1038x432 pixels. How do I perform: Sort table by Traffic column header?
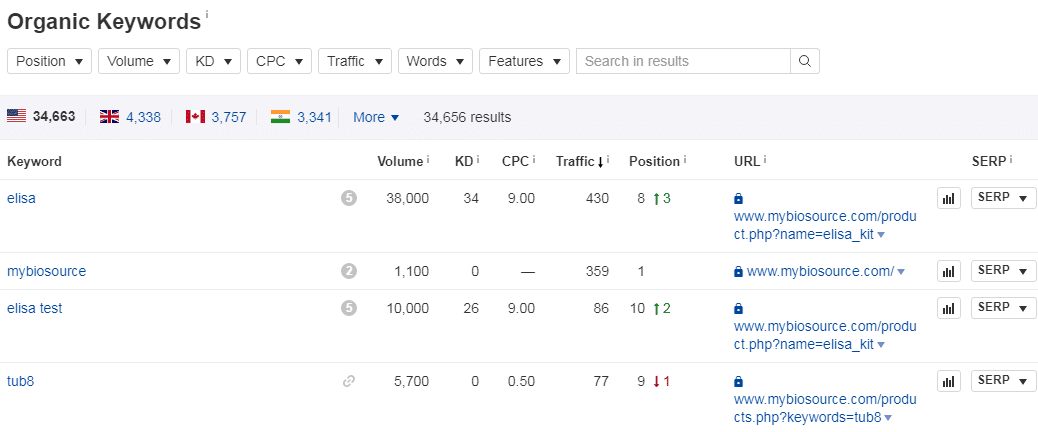tap(579, 161)
